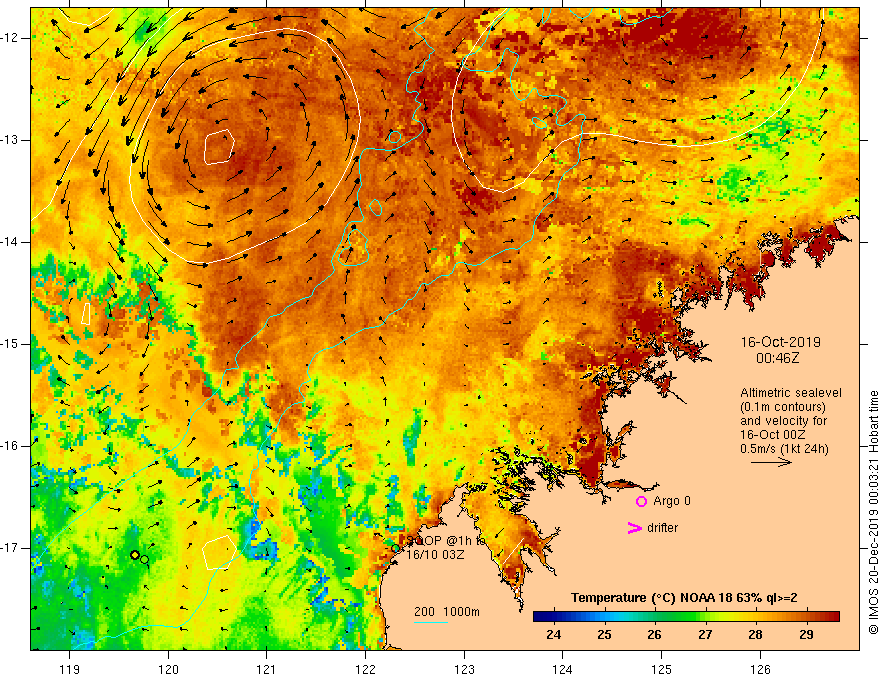880x680 pixels.
Task: Click the '200 1000m' depth label
Action: point(447,612)
